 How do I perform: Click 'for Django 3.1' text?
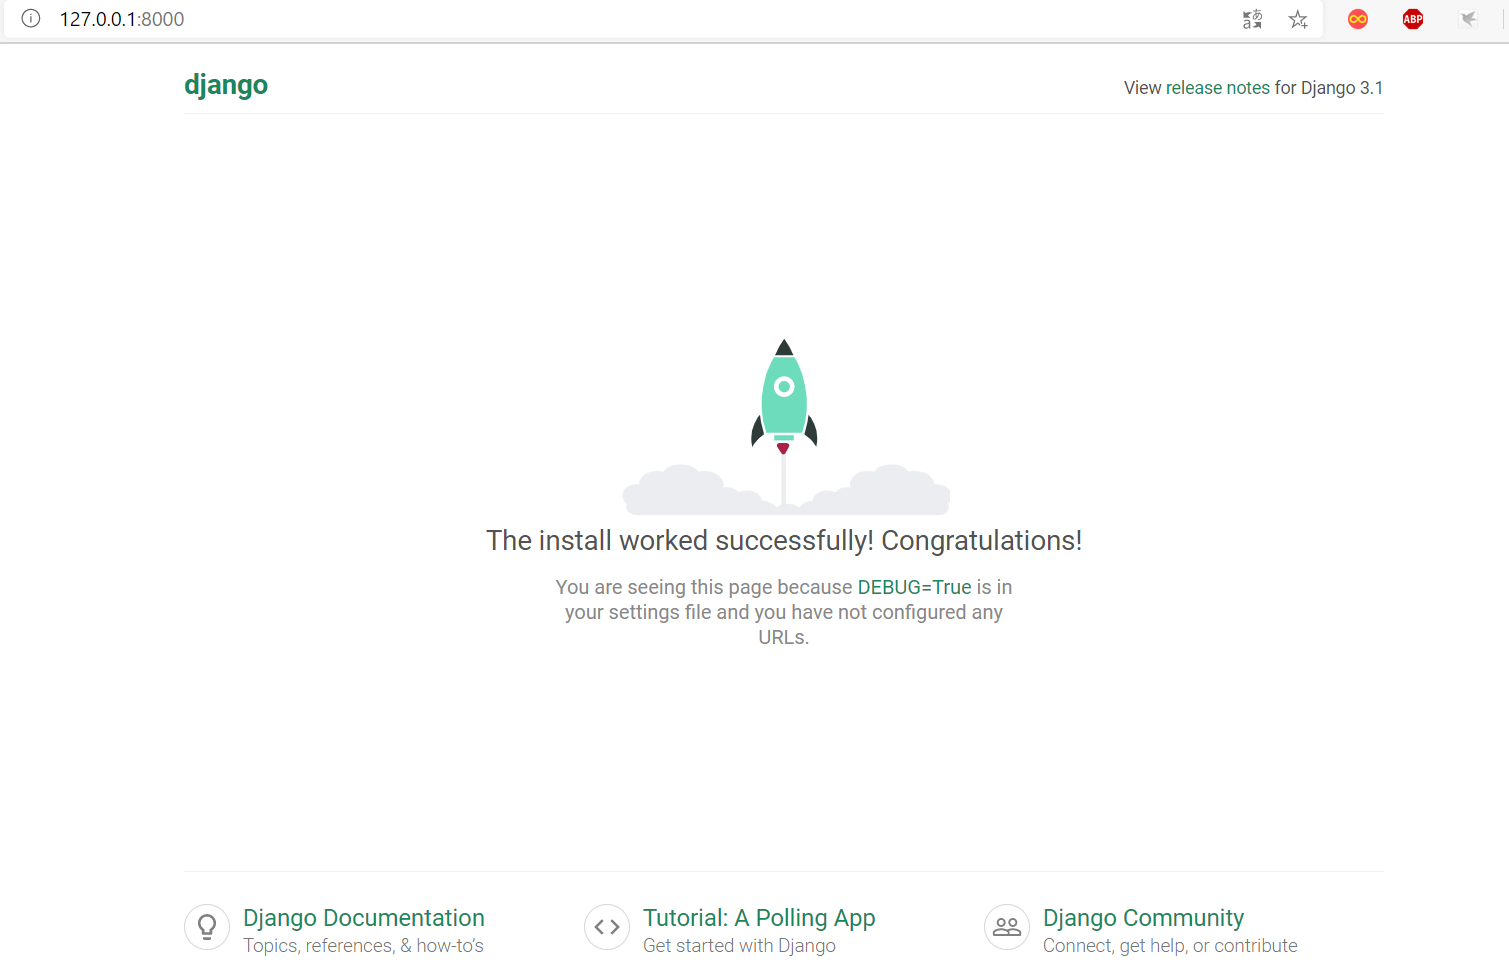point(1329,88)
